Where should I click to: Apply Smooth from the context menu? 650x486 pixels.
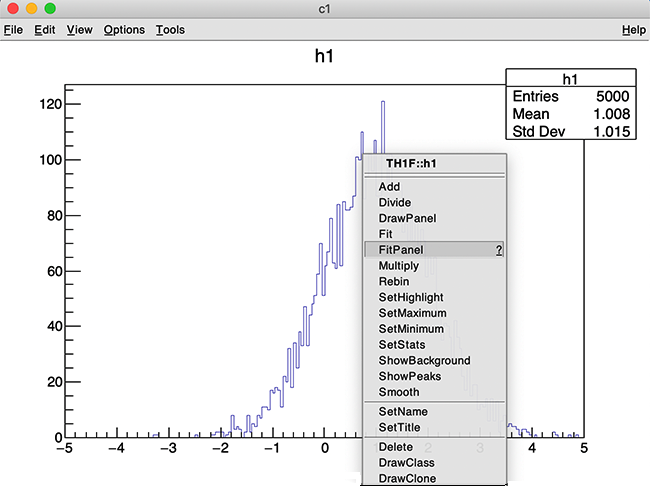point(399,392)
